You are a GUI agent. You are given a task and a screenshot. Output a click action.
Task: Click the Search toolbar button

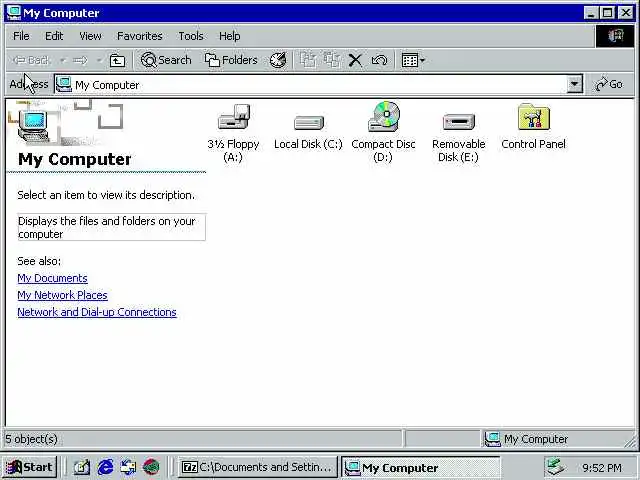(x=166, y=60)
